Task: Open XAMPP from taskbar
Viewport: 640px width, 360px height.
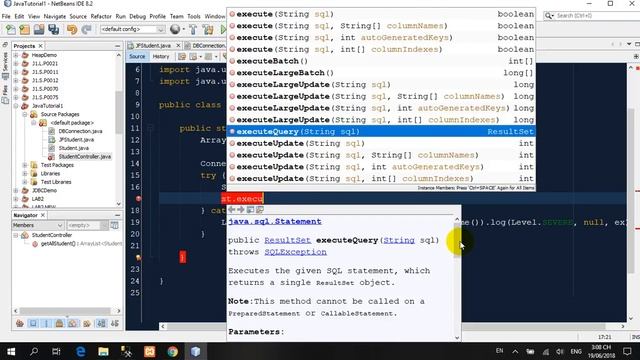Action: pos(149,351)
